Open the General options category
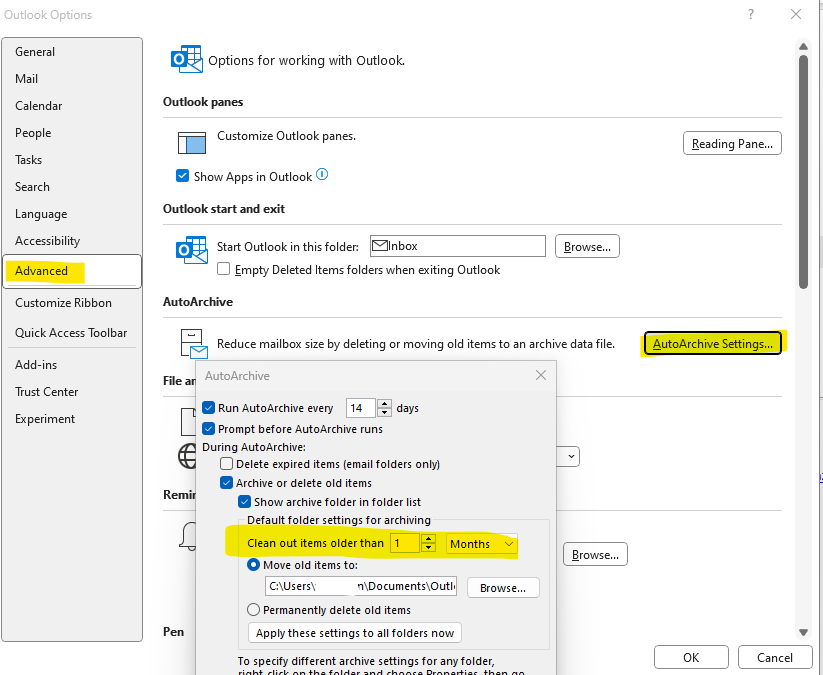Screen dimensions: 823x675 [72, 51]
